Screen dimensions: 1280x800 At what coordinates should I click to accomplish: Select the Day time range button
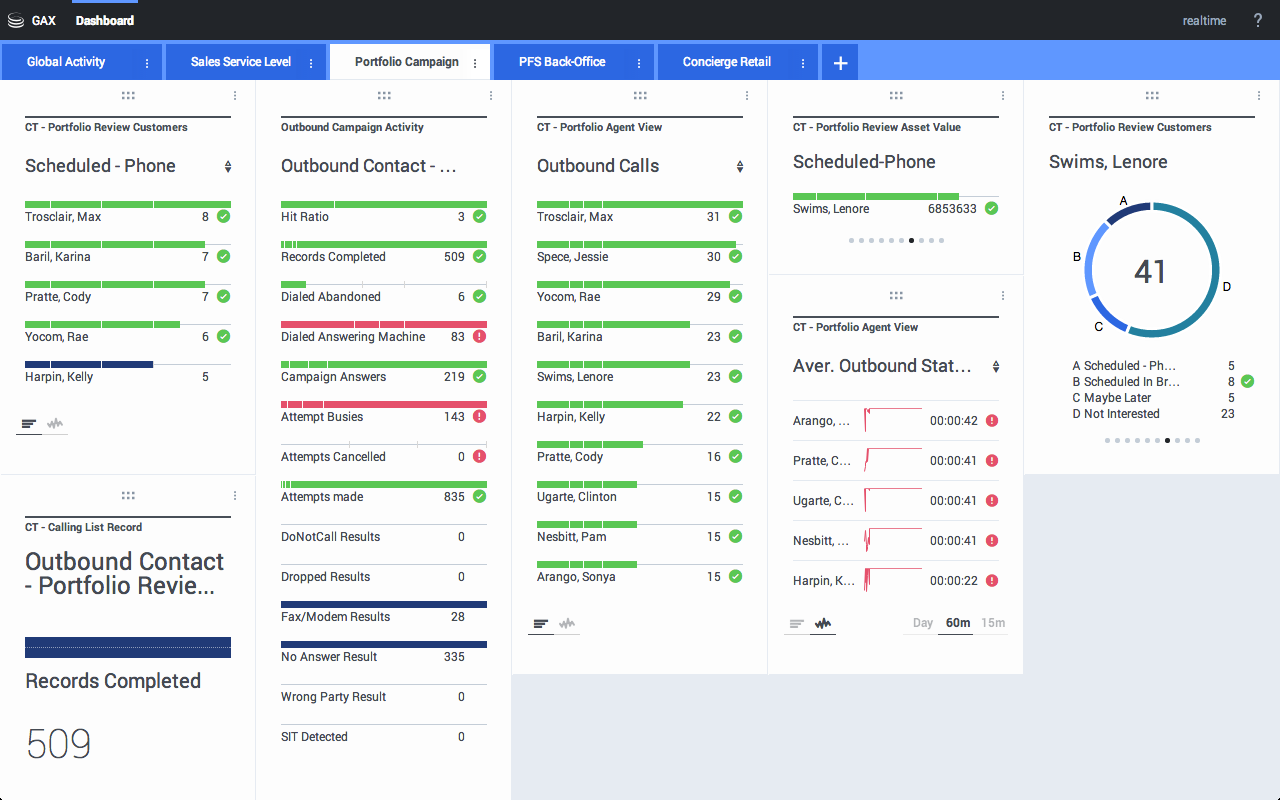click(x=922, y=623)
